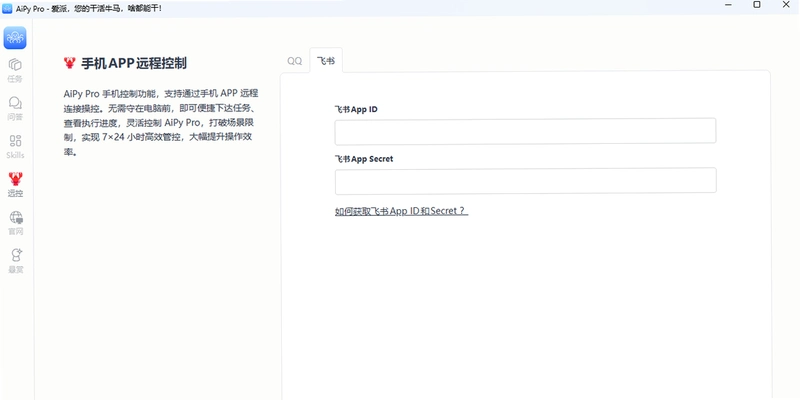The height and width of the screenshot is (400, 800).
Task: Switch to the QQ tab
Action: [294, 61]
